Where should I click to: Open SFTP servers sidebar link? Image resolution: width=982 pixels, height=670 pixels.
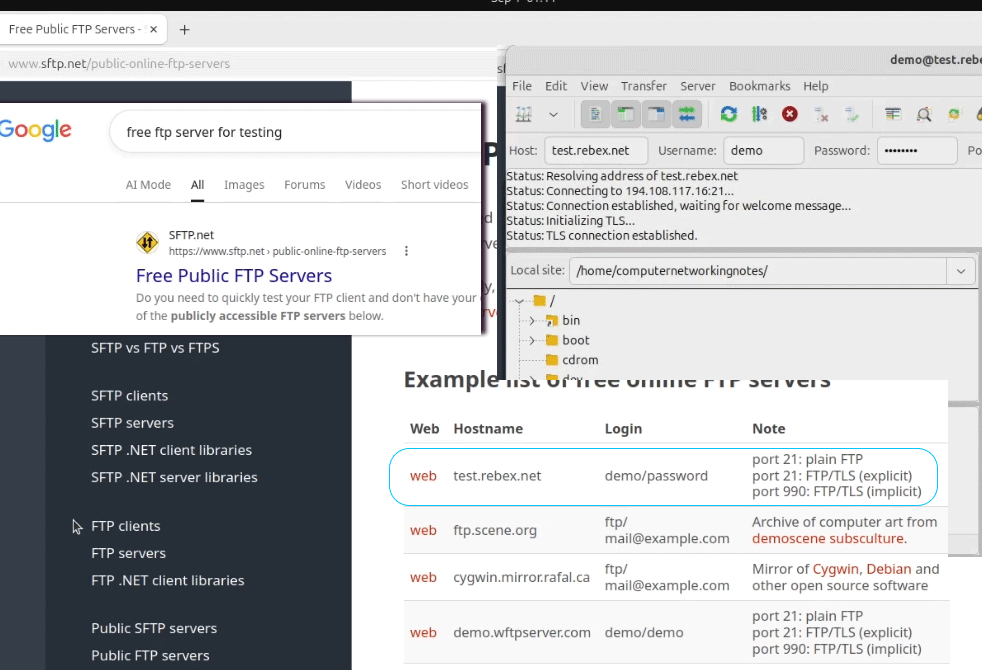point(132,423)
